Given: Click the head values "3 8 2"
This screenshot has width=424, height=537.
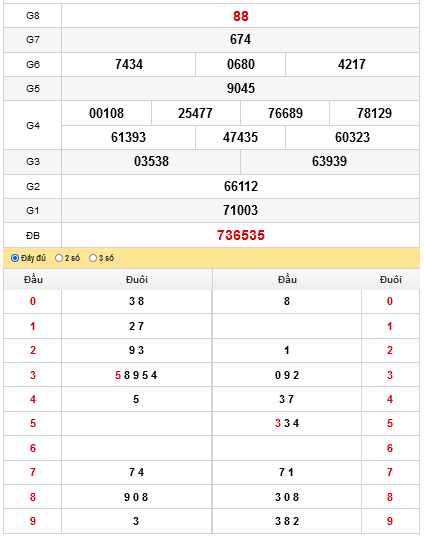Looking at the screenshot, I should coord(287,521).
